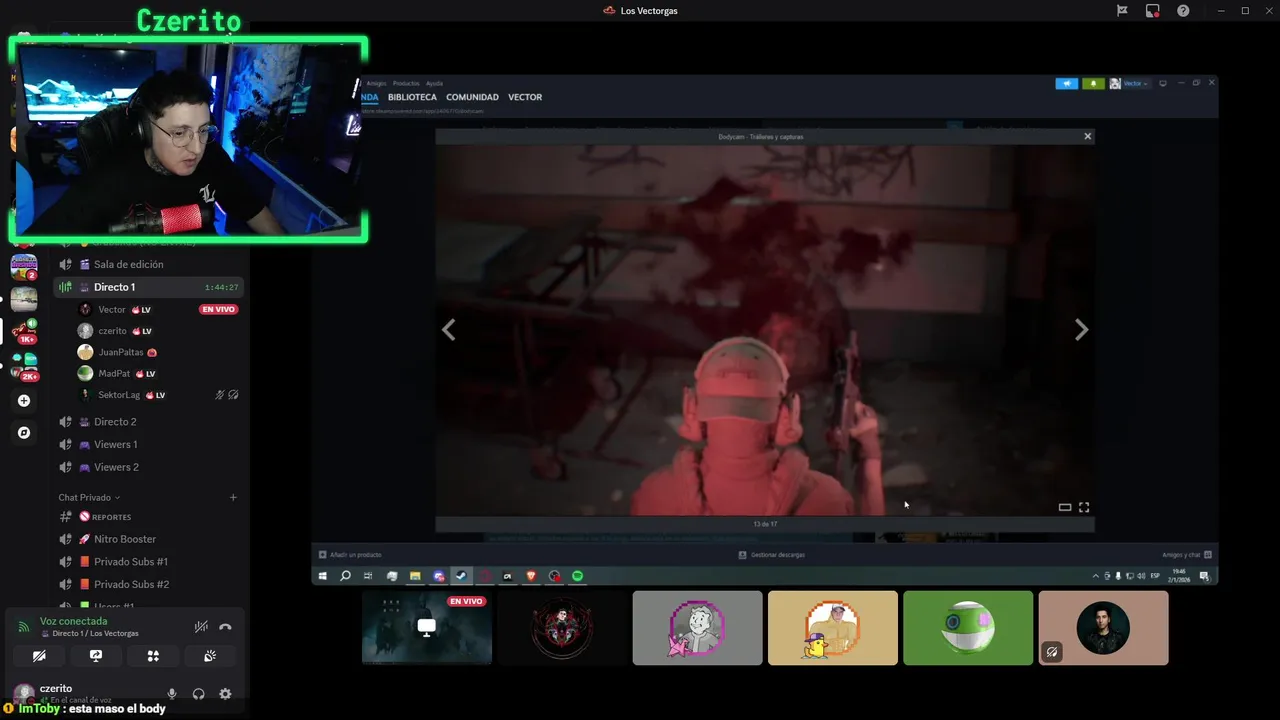Open the Discord inbox flag icon

[x=1122, y=11]
